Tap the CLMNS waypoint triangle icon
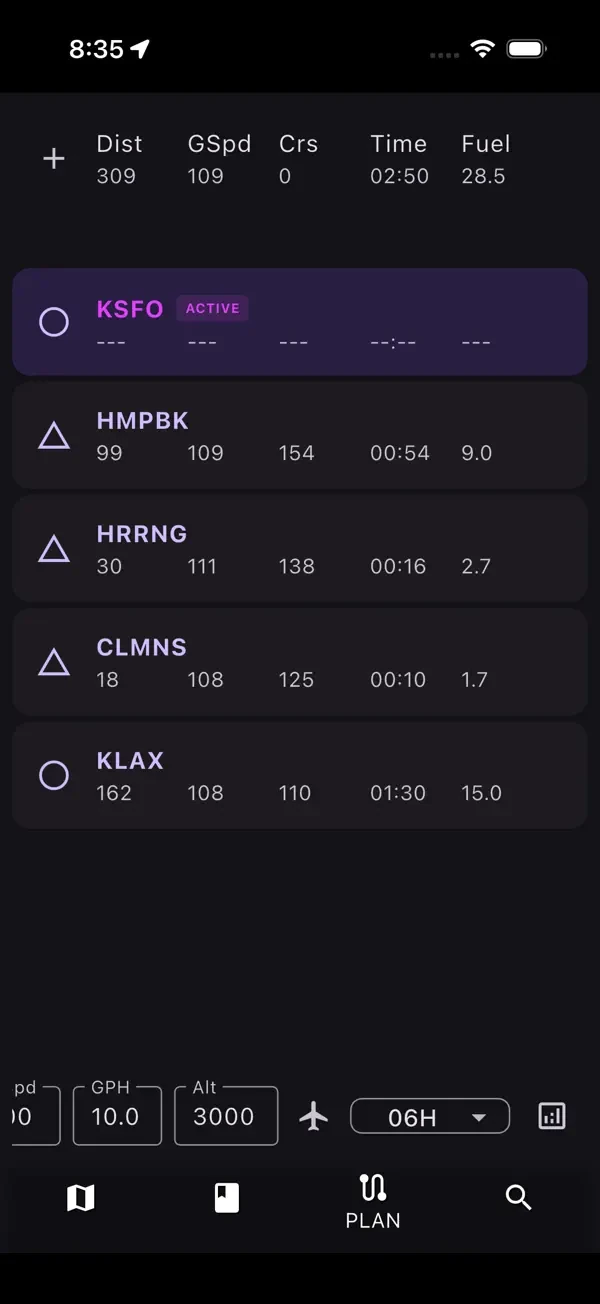The height and width of the screenshot is (1304, 600). (54, 662)
